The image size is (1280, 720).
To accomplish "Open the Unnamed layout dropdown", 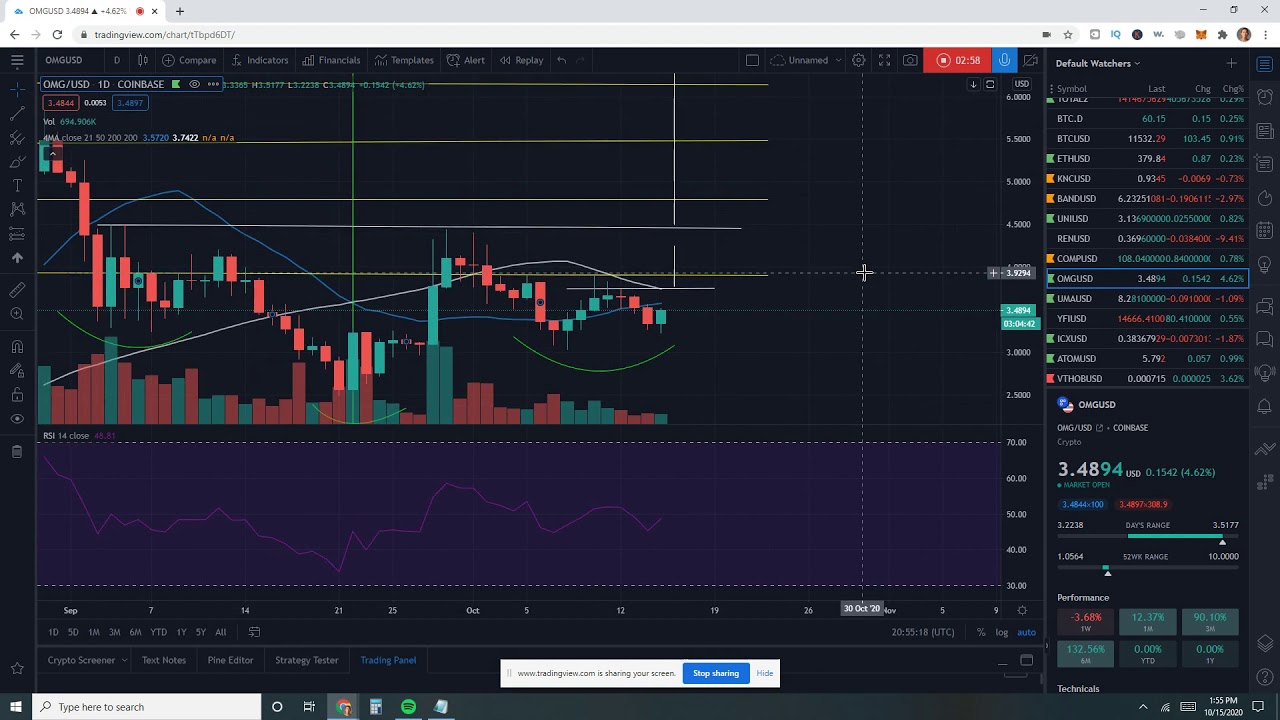I will 807,60.
